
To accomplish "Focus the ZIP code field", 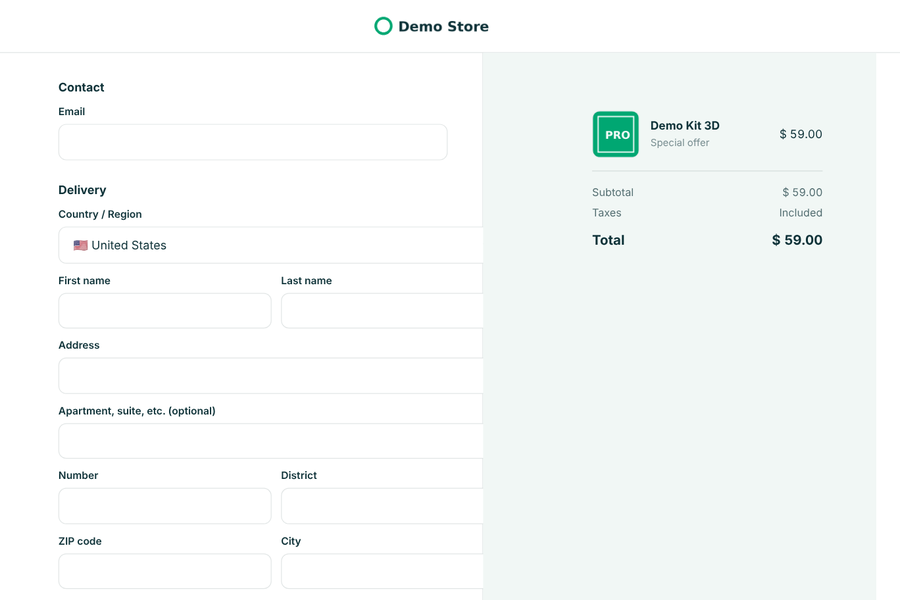I will pos(165,571).
